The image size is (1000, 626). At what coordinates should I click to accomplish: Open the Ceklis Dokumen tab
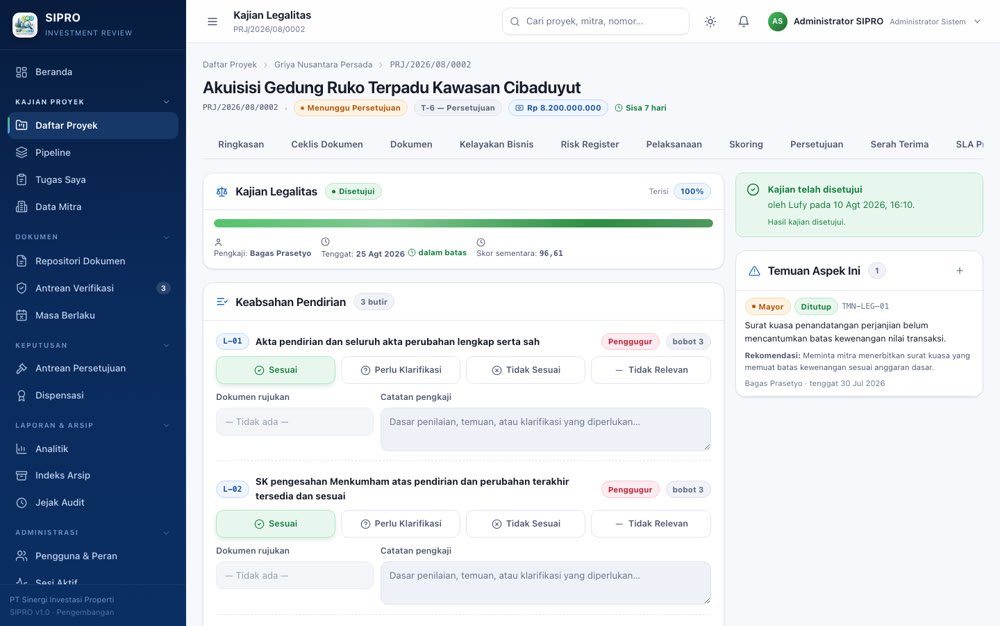[x=327, y=145]
